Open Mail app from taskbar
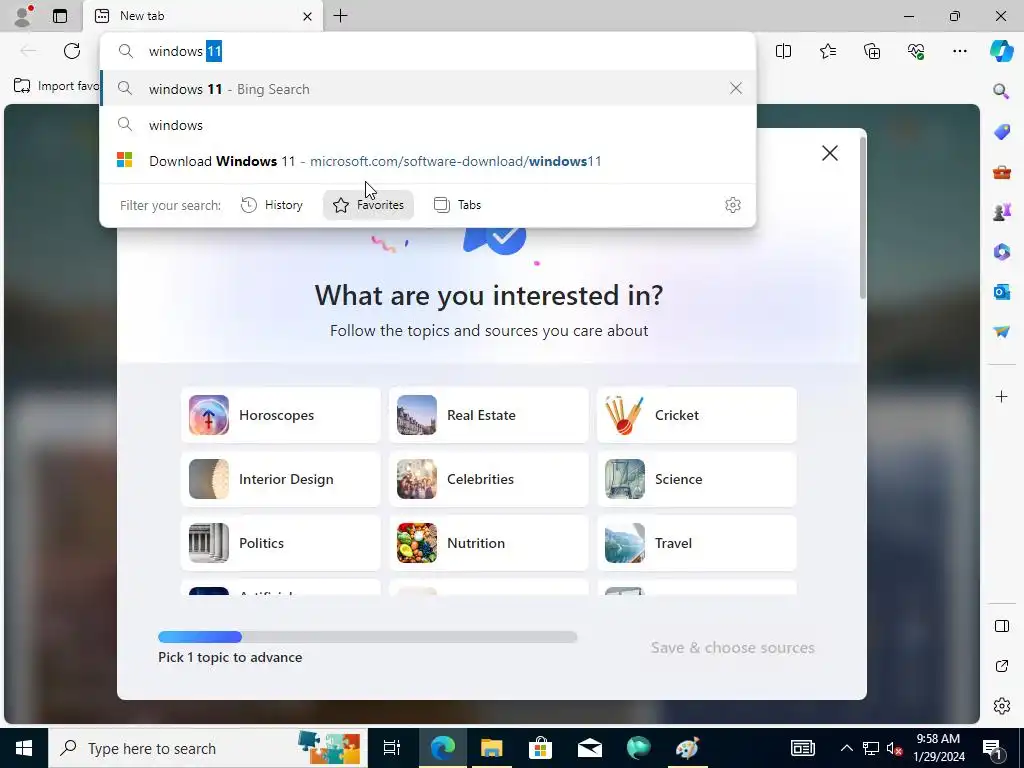This screenshot has width=1024, height=768. click(x=589, y=748)
